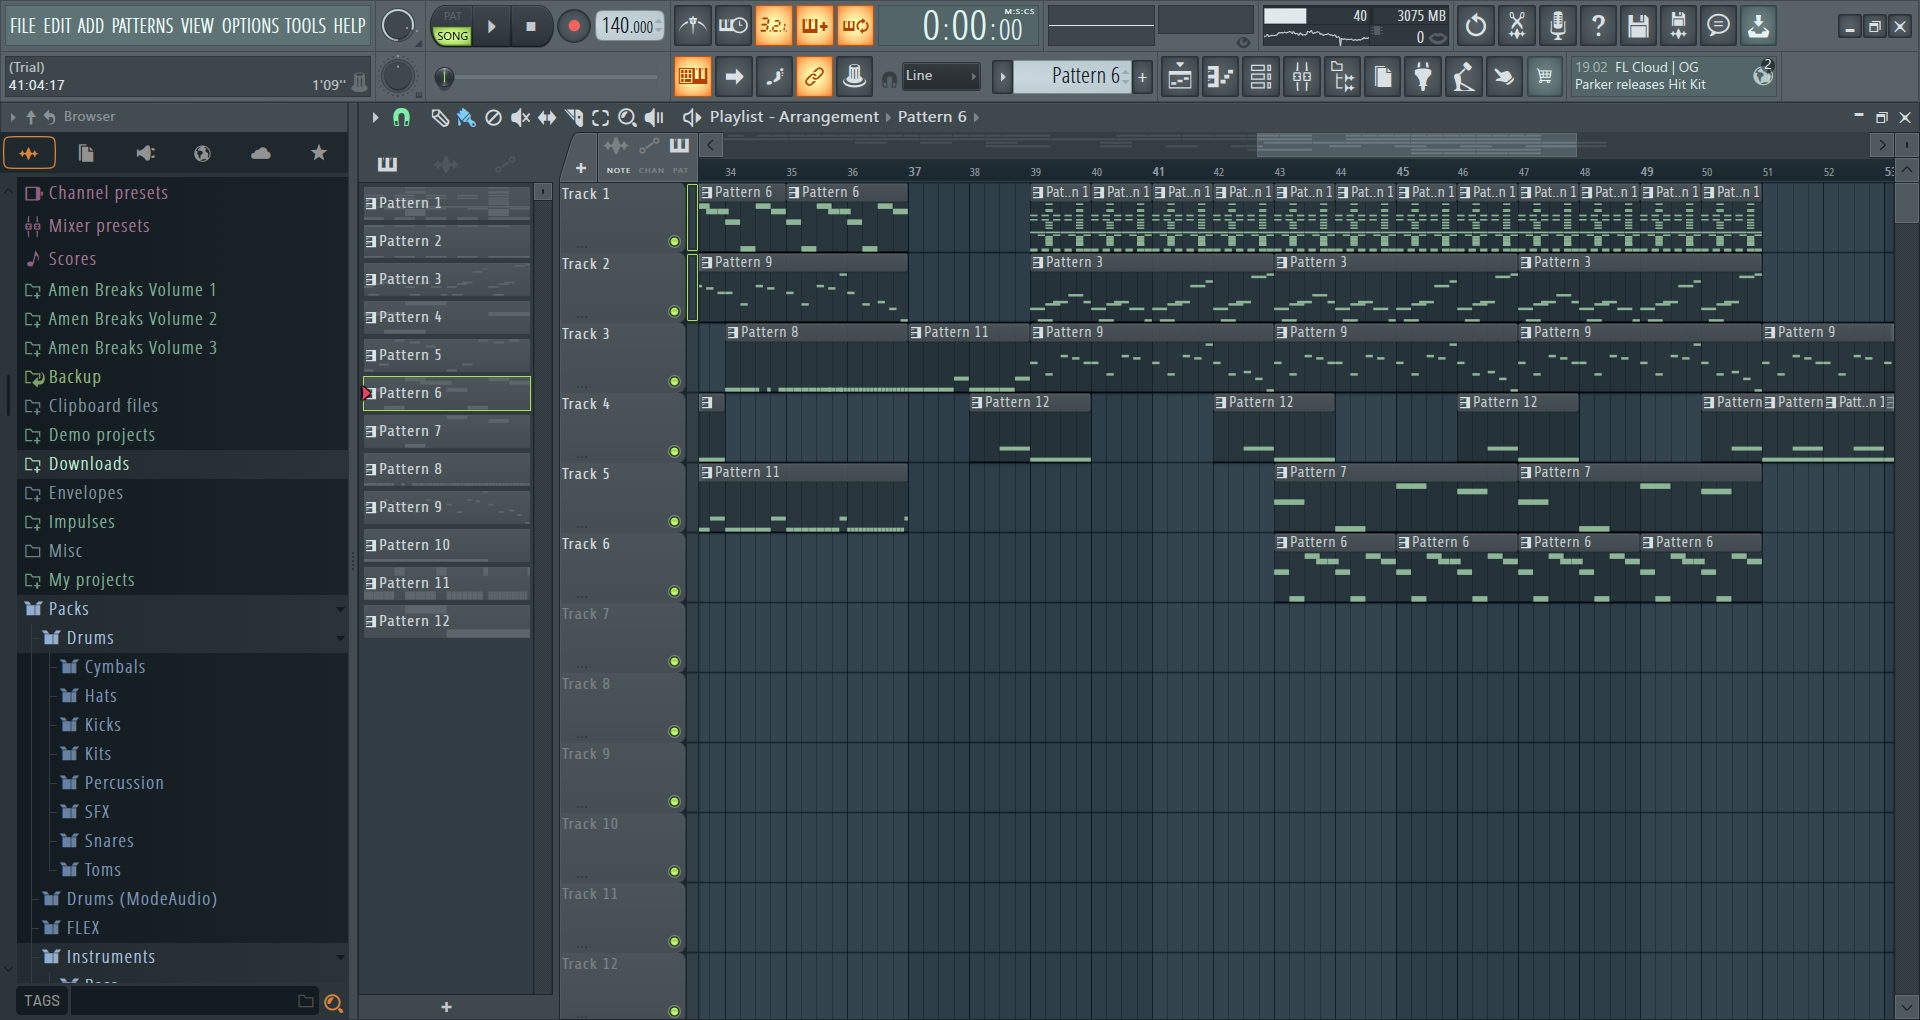Adjust the main pitch knob
Image resolution: width=1920 pixels, height=1020 pixels.
click(x=398, y=76)
